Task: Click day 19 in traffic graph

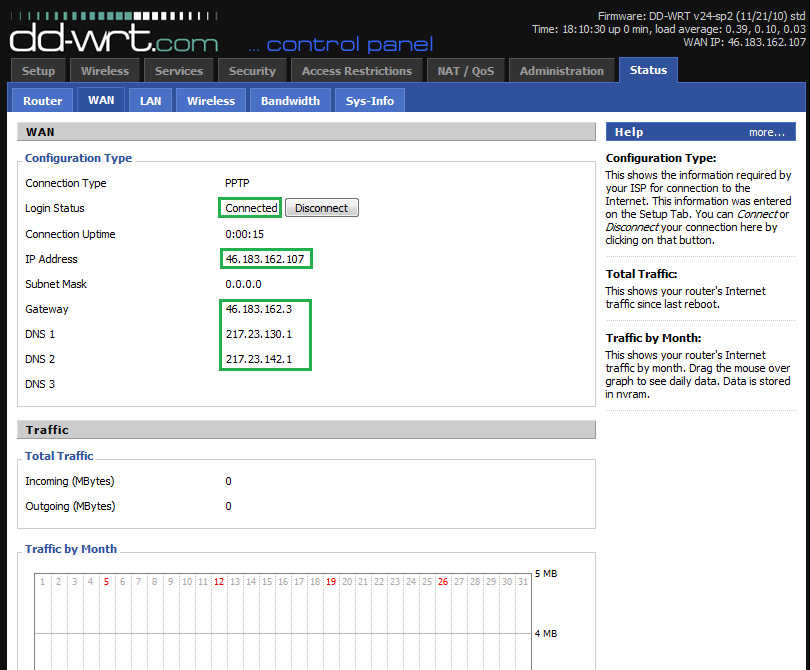Action: tap(331, 582)
